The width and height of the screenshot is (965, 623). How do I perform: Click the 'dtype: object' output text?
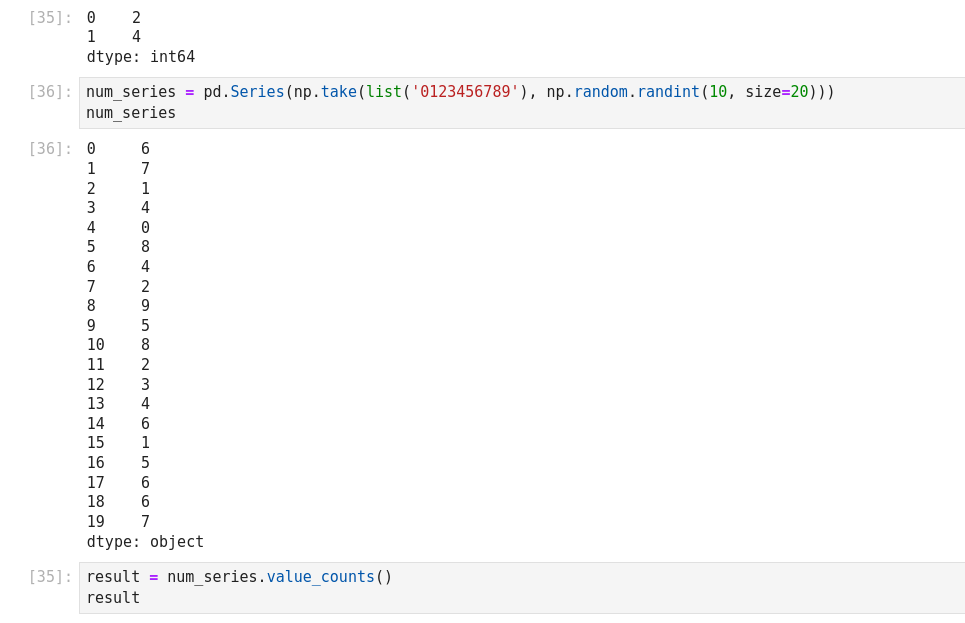[x=145, y=542]
